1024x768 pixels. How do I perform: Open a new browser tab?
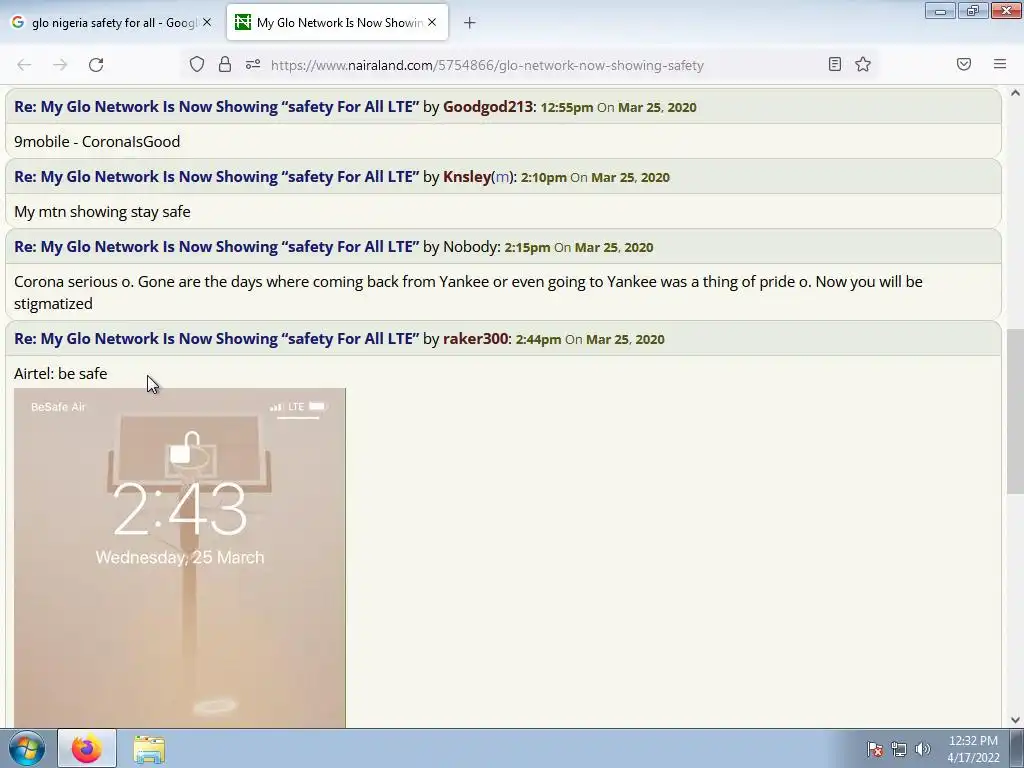point(470,23)
